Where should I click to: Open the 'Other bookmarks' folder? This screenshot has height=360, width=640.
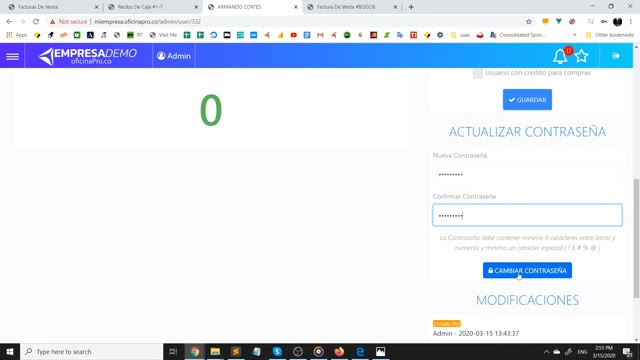(610, 35)
